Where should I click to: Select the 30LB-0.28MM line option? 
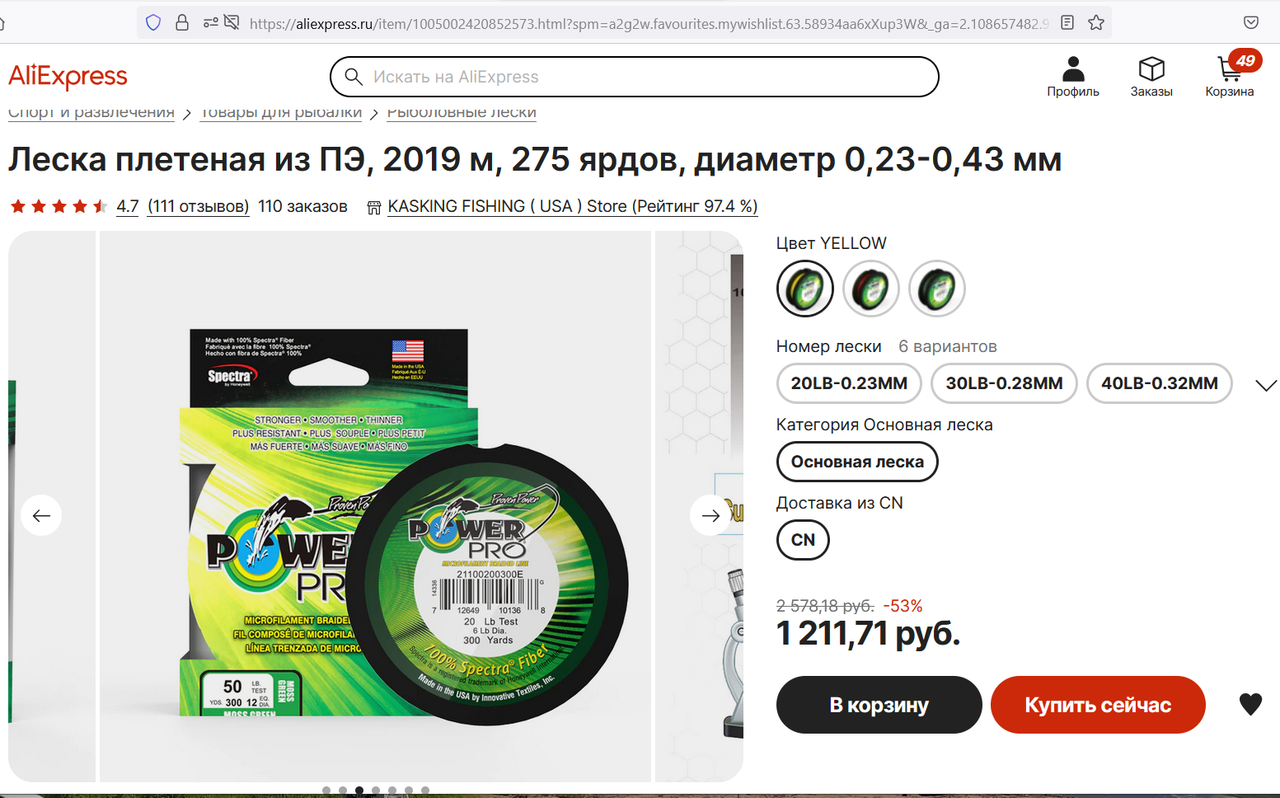coord(1004,383)
